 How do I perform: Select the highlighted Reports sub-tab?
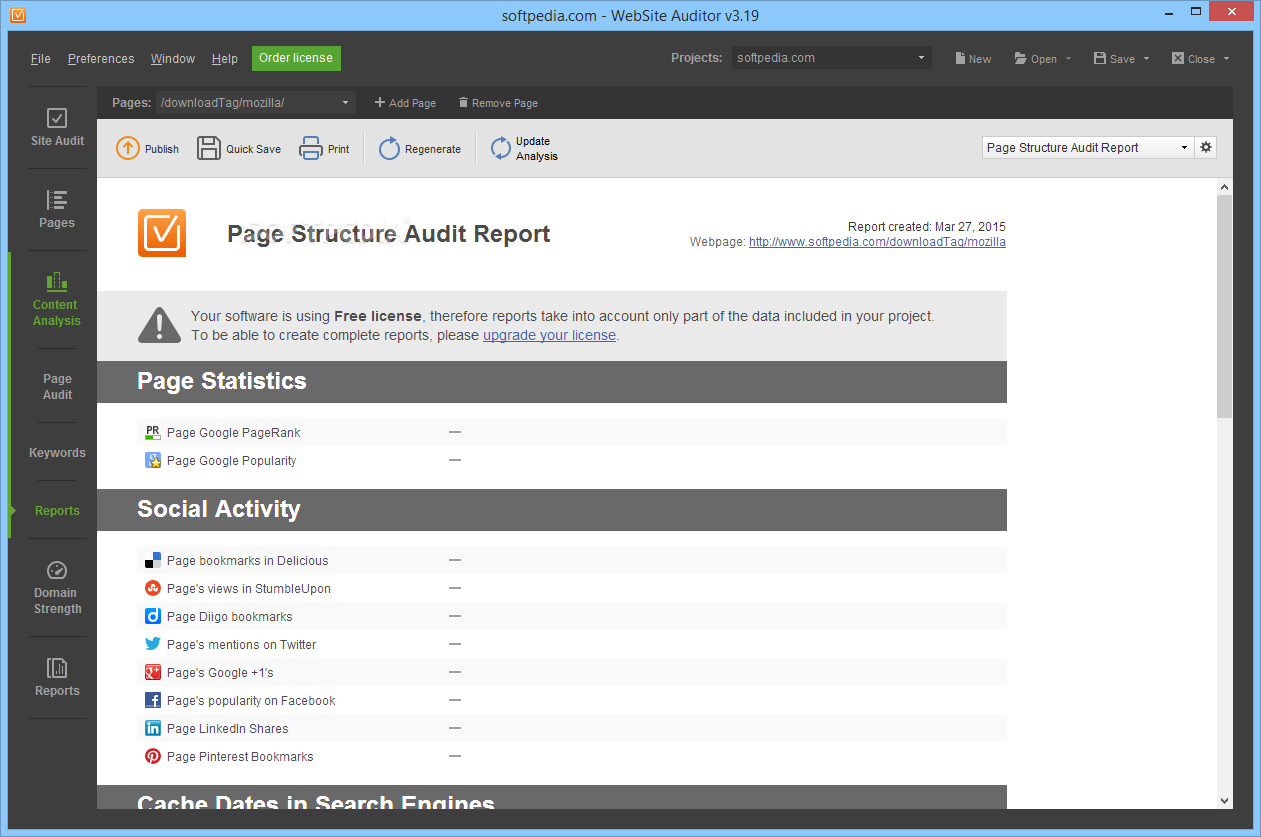(57, 510)
